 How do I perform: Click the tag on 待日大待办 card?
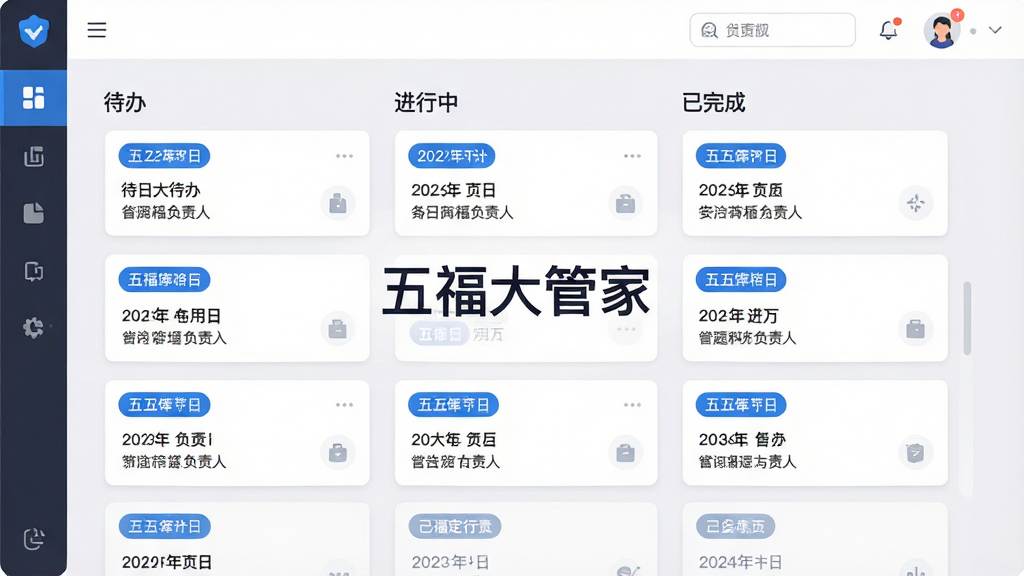click(164, 156)
